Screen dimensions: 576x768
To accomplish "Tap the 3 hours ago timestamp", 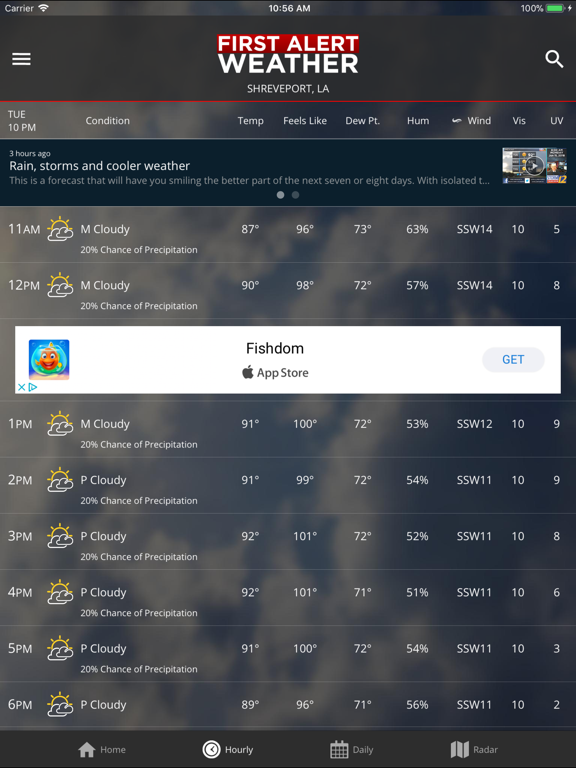I will click(x=30, y=153).
